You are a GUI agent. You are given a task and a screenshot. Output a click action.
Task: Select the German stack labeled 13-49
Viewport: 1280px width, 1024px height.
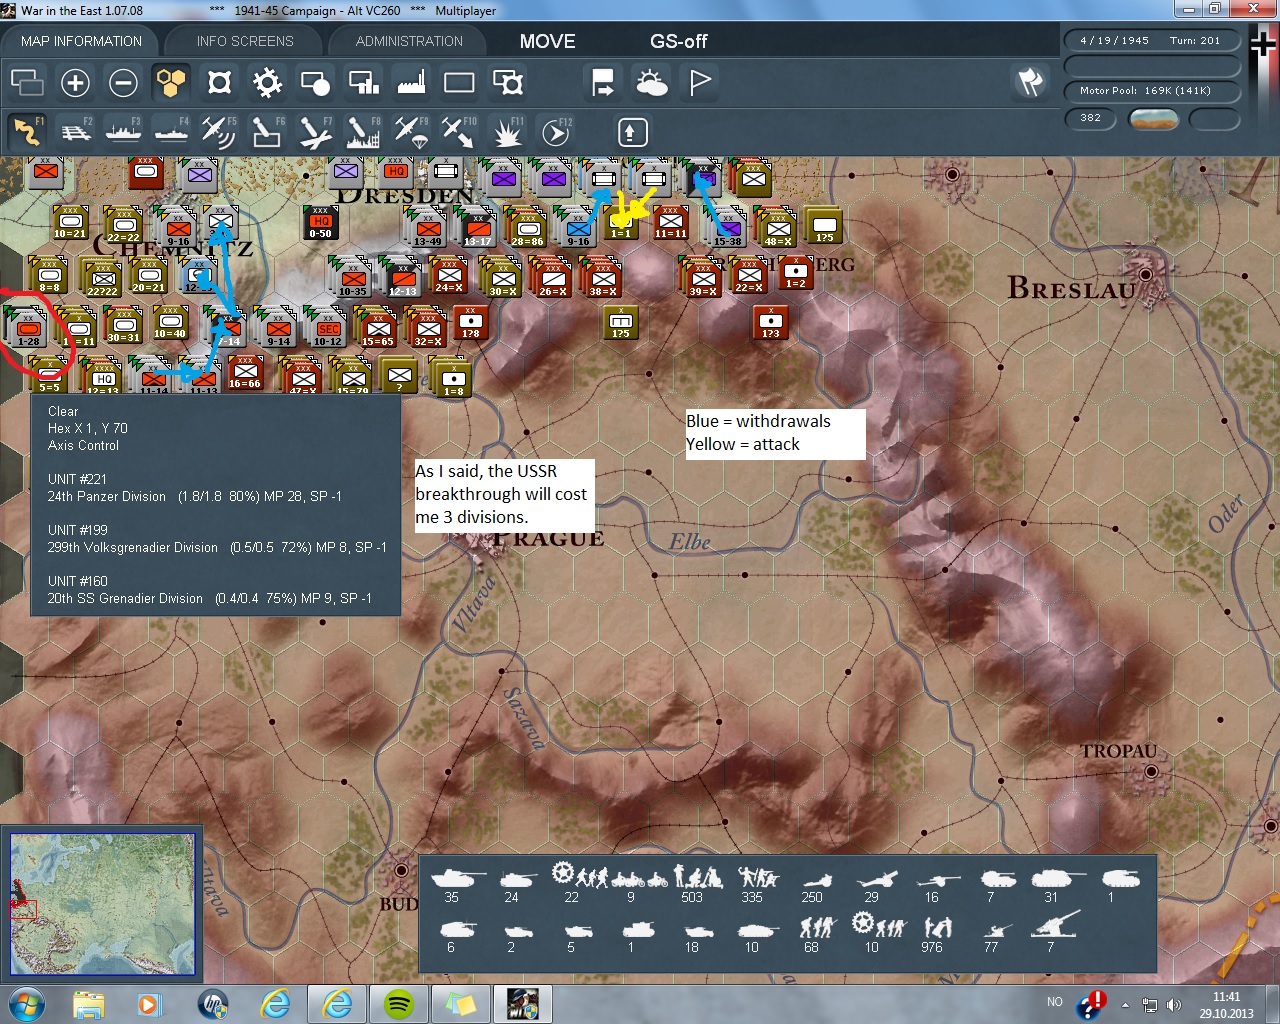point(427,227)
